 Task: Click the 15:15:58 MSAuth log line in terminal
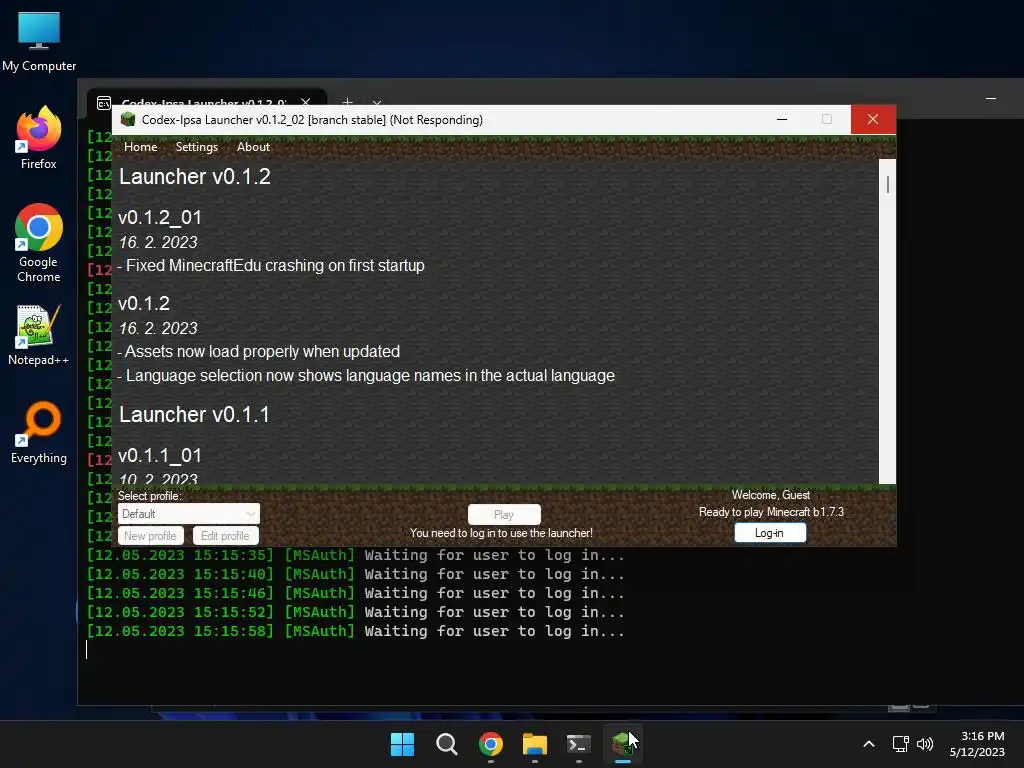tap(356, 632)
